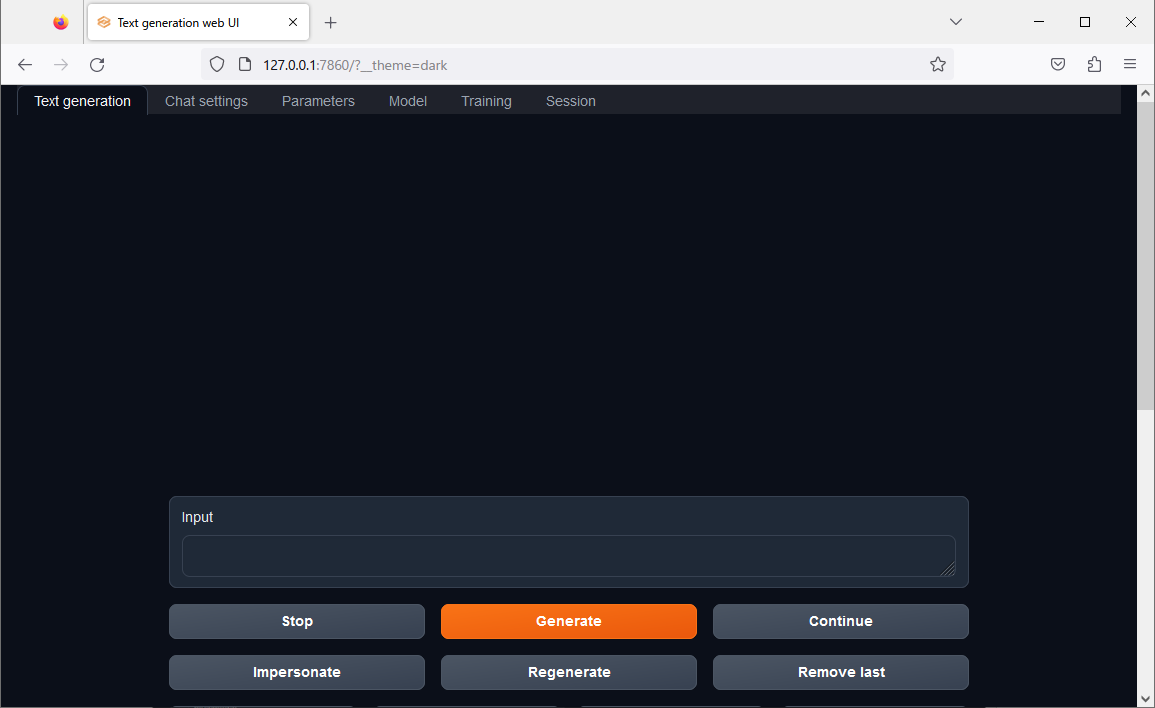Screen dimensions: 1155x708
Task: Open the Save to Pocket icon
Action: 1058,65
